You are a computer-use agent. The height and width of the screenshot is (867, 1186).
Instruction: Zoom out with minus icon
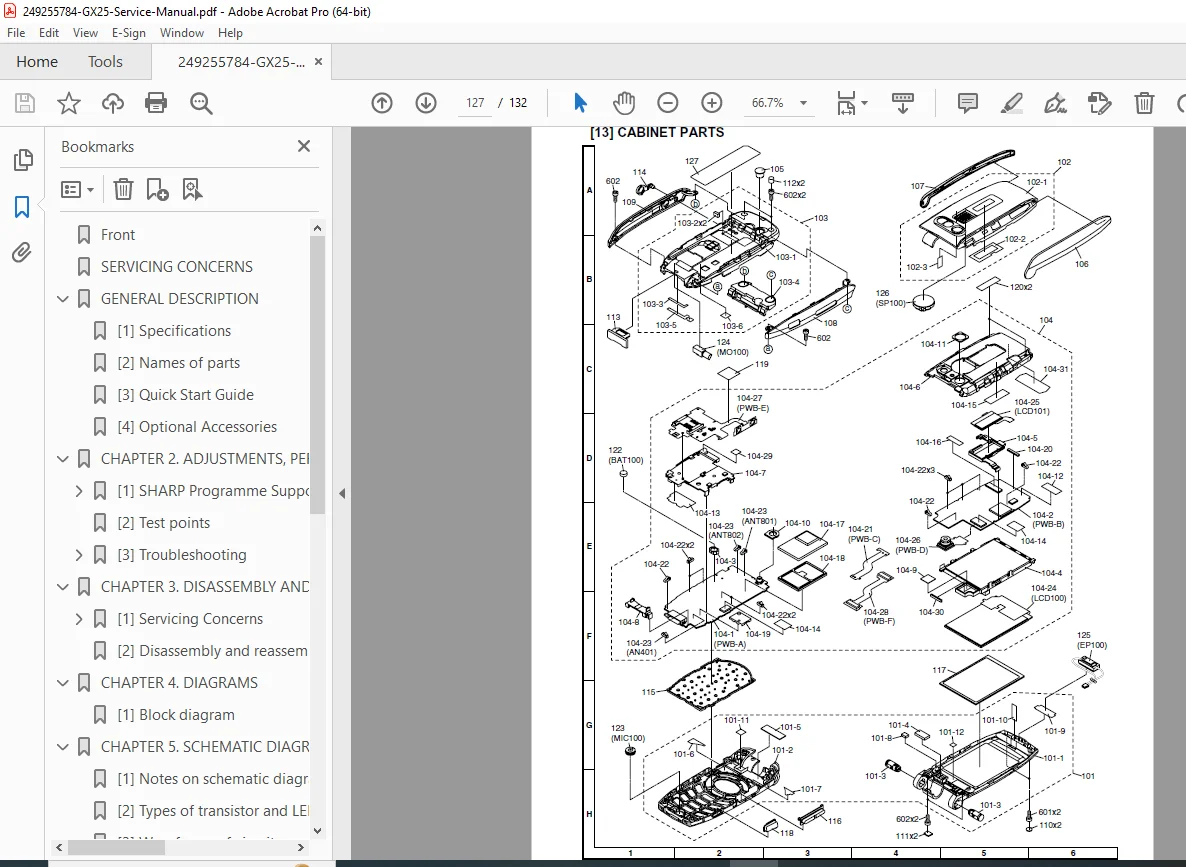[668, 103]
